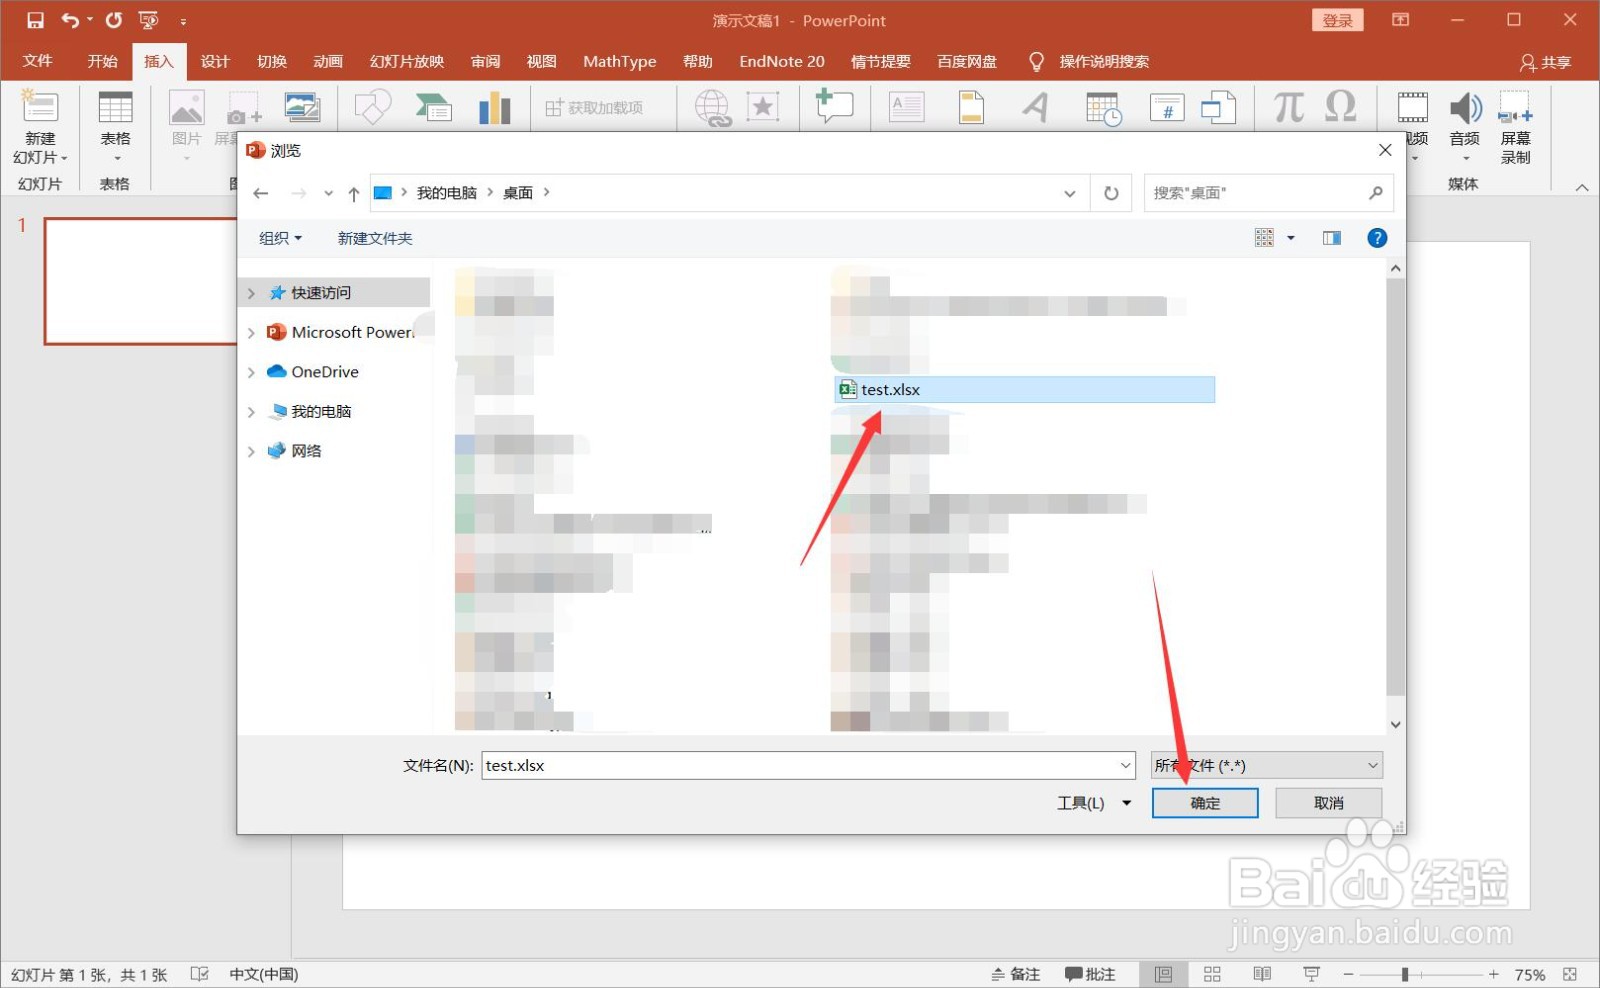The height and width of the screenshot is (988, 1600).
Task: Click the Header and Footer icon
Action: 971,107
